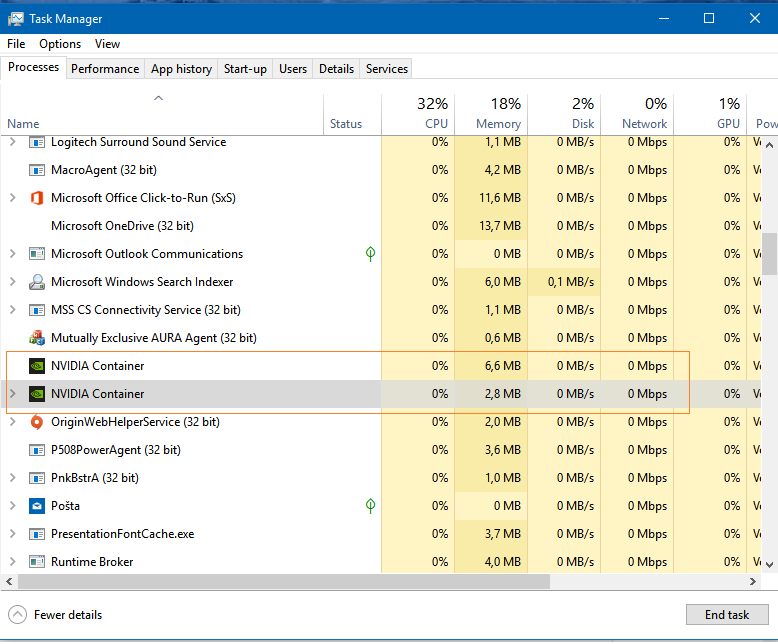Expand the Microsoft Office Click-to-Run process group

pos(13,198)
